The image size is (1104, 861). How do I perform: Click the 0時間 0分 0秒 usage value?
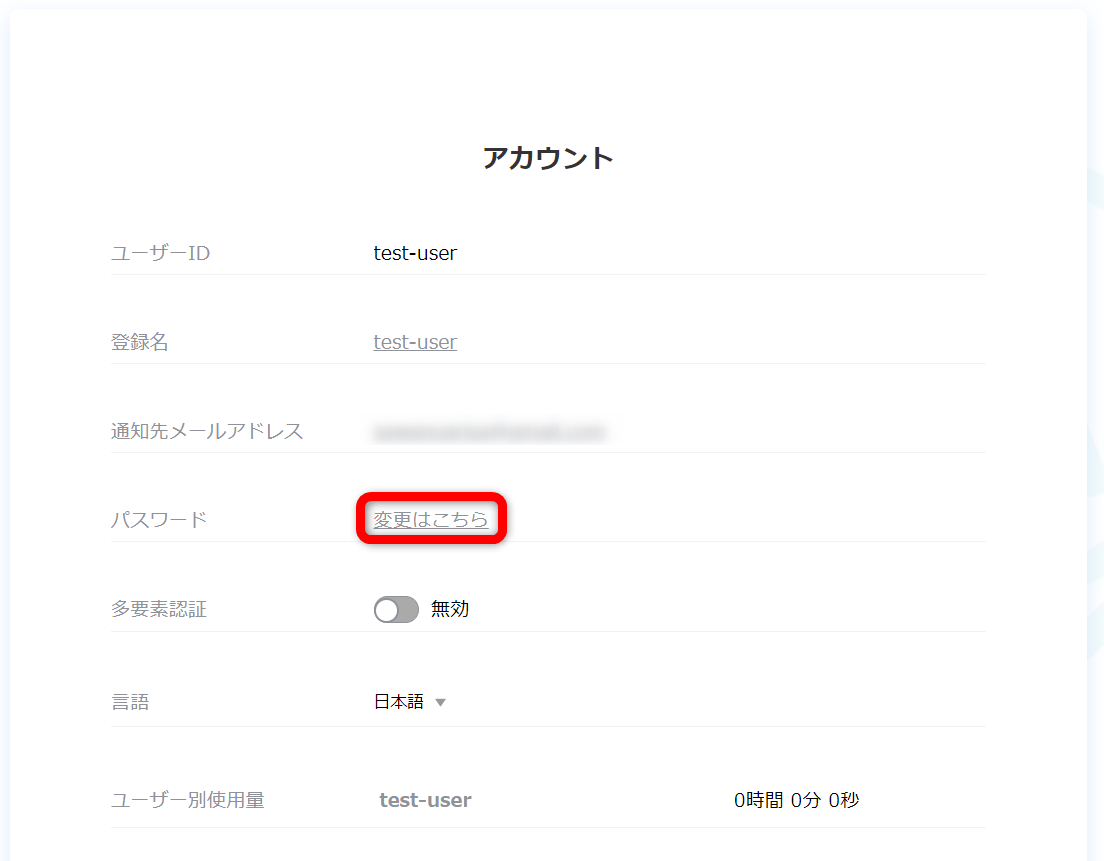click(x=796, y=800)
